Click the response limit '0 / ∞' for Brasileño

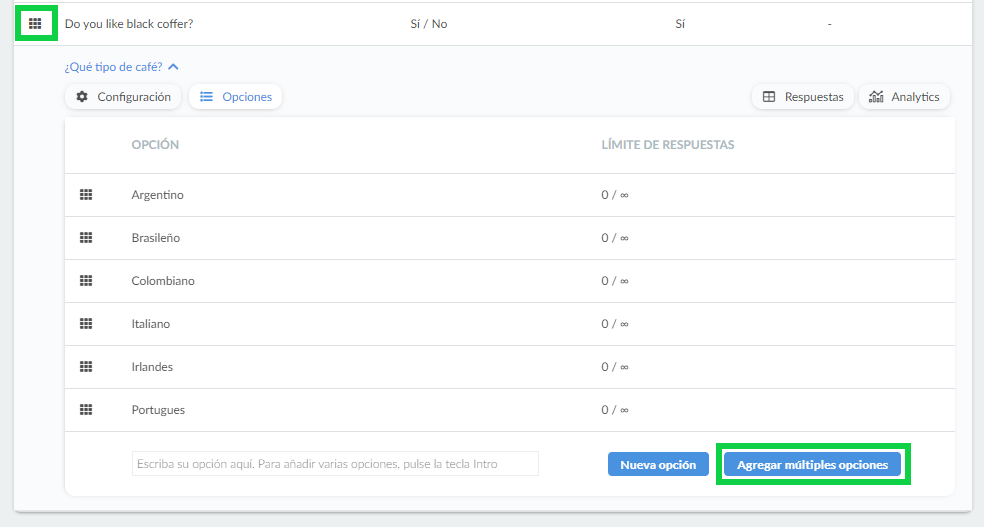615,238
